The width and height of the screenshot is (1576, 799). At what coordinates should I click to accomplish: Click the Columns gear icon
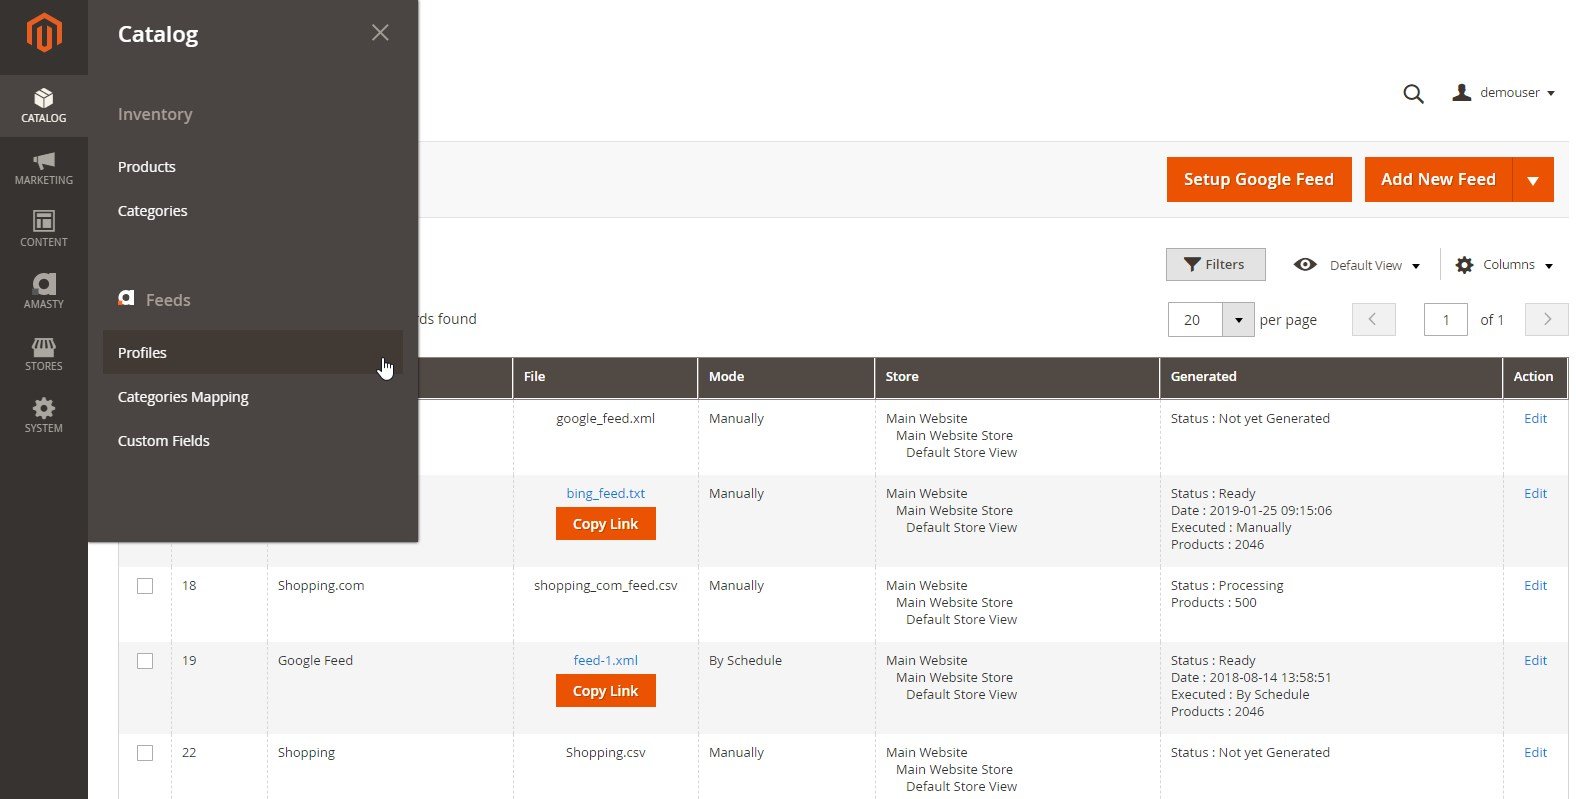[1465, 265]
